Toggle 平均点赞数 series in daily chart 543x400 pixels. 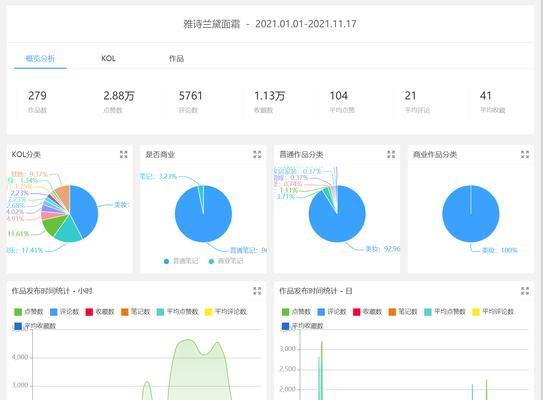coord(445,312)
